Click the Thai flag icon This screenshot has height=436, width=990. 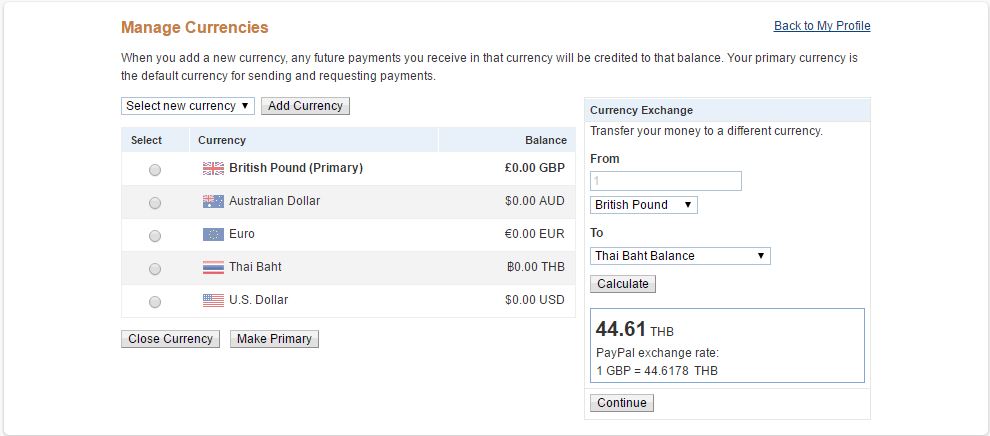(x=213, y=267)
